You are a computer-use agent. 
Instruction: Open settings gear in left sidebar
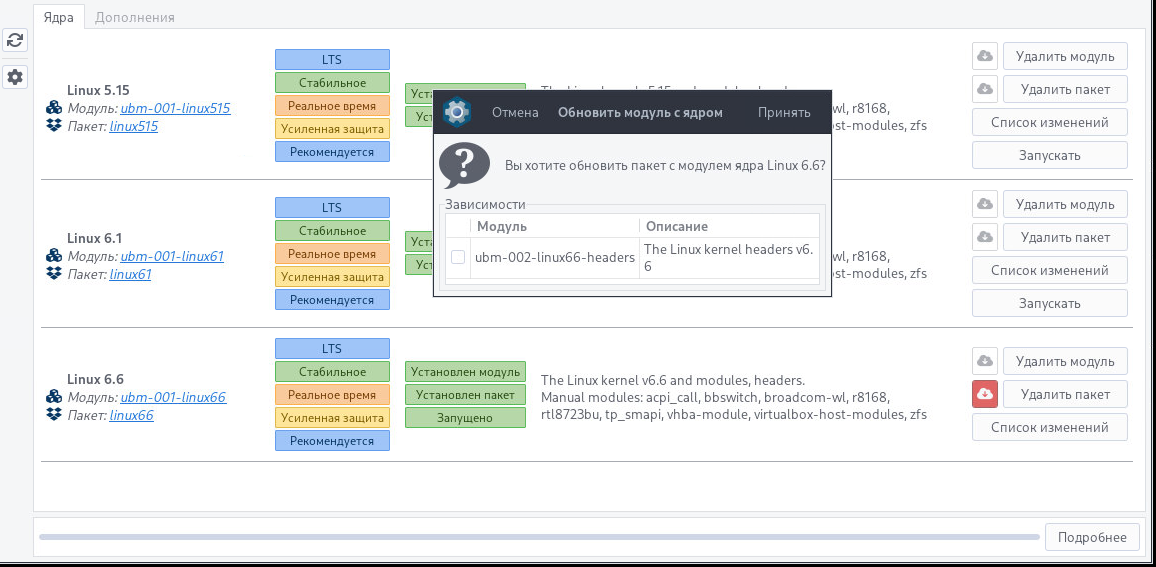(x=15, y=76)
